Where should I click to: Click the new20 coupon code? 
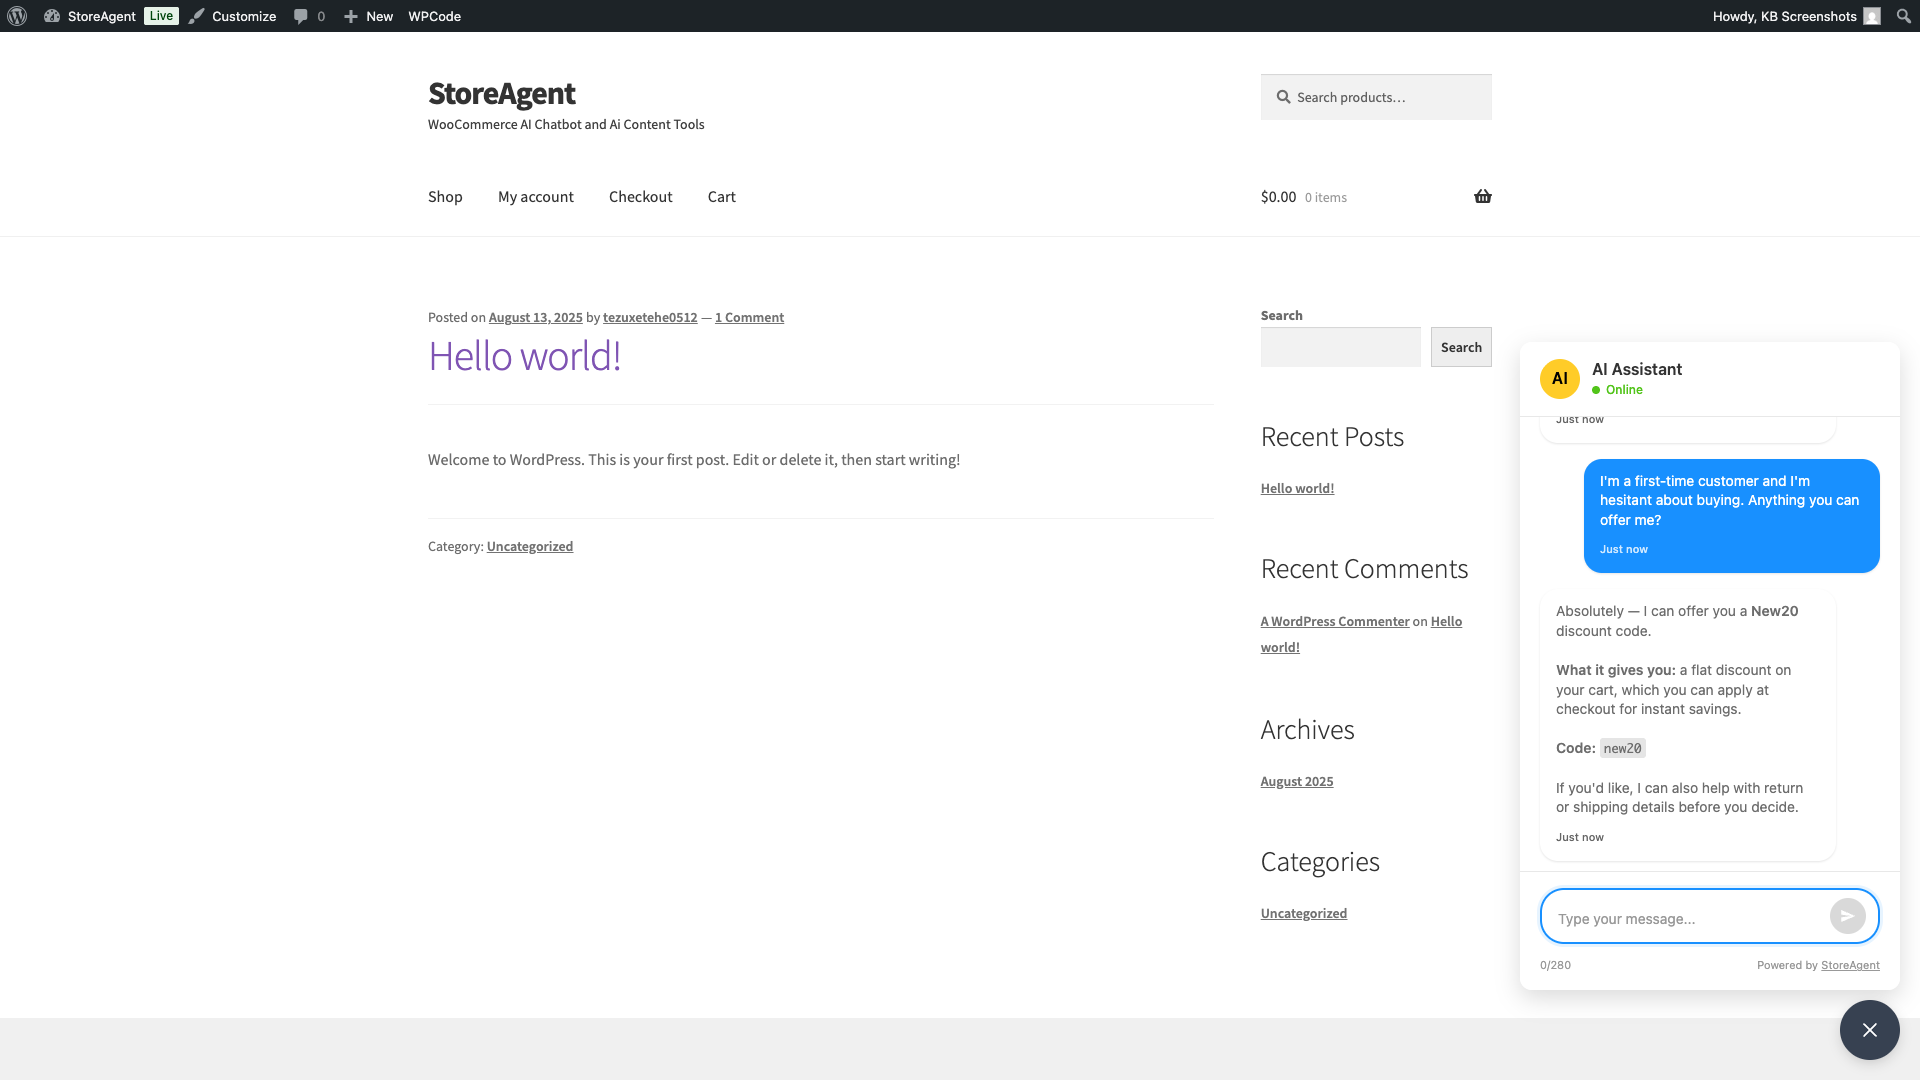point(1622,748)
